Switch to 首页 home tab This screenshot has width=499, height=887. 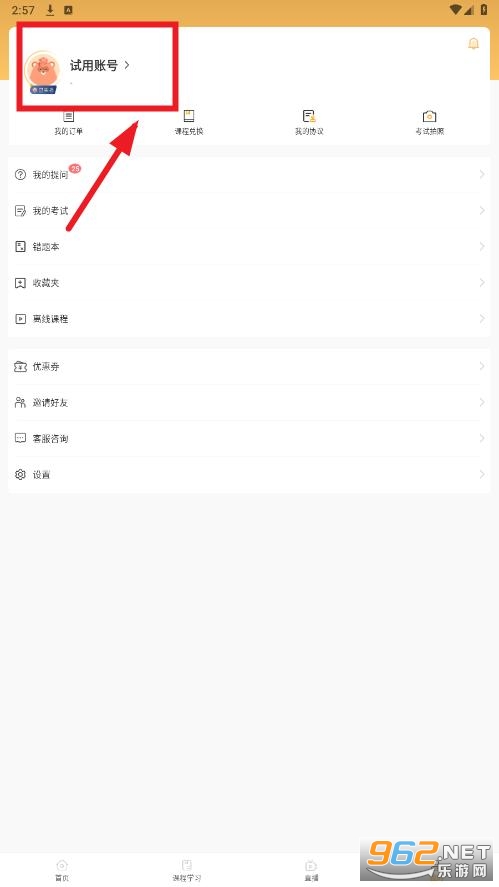(x=62, y=870)
